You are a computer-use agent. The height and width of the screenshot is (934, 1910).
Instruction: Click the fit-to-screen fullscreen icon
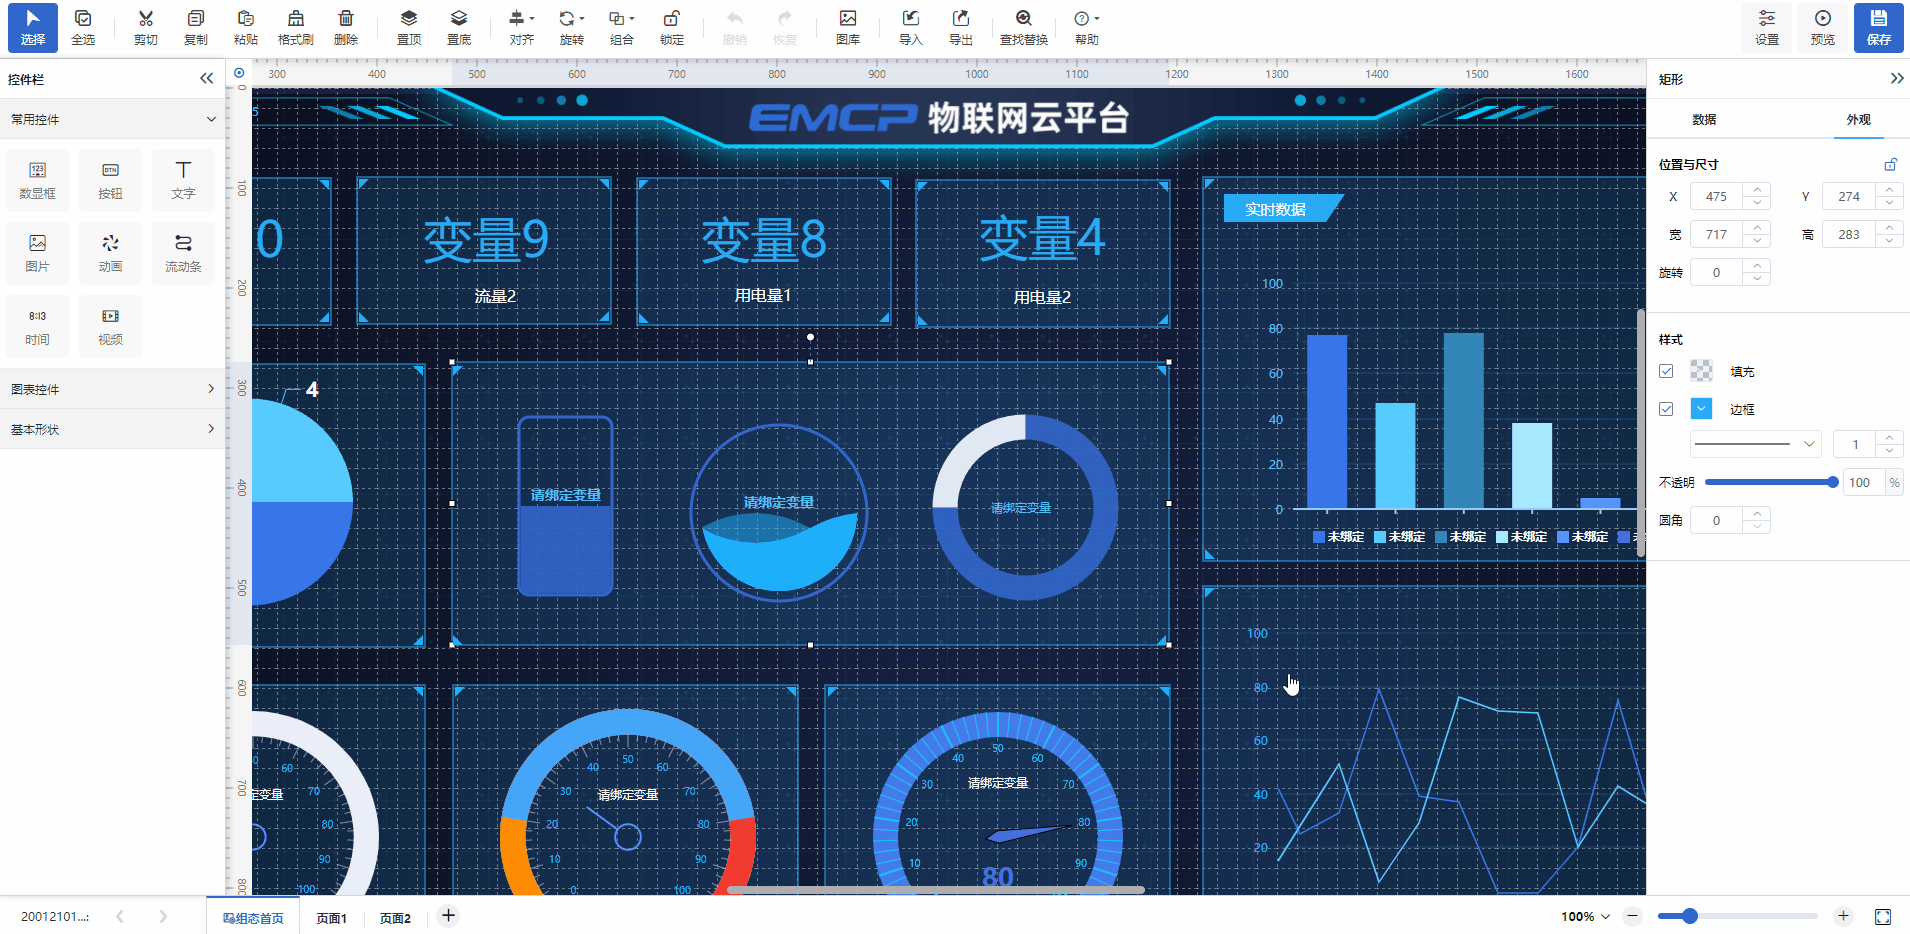1883,917
